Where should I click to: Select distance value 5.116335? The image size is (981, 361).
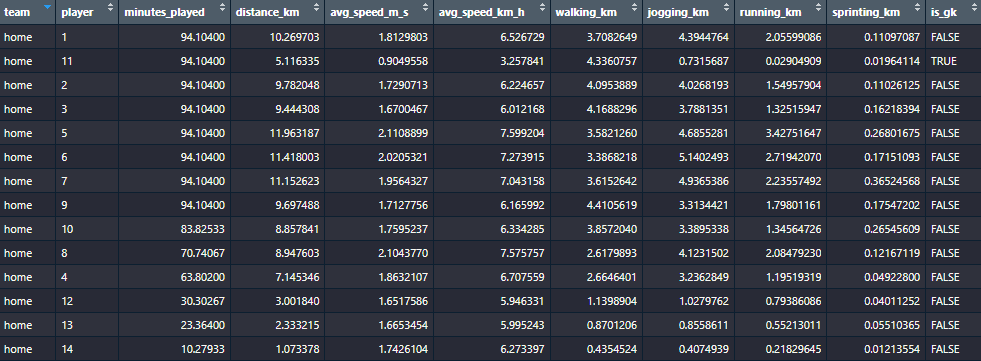point(297,61)
